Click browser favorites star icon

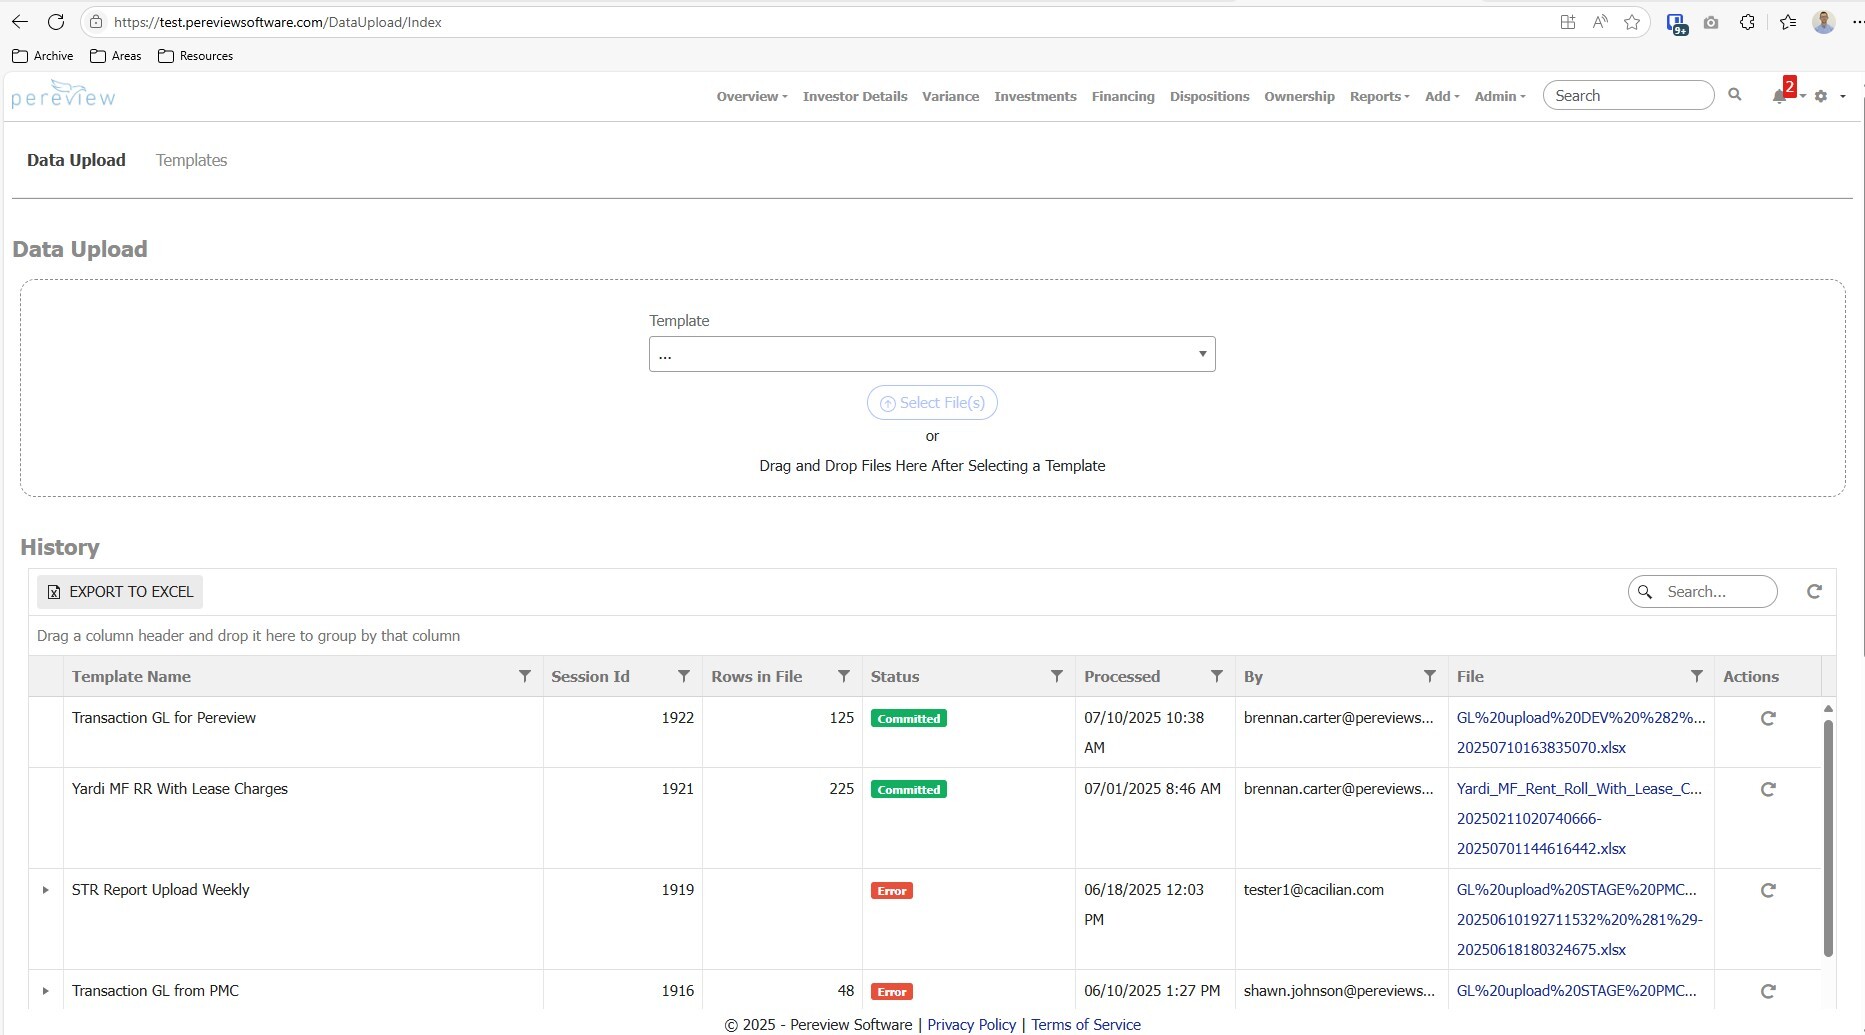(1632, 22)
